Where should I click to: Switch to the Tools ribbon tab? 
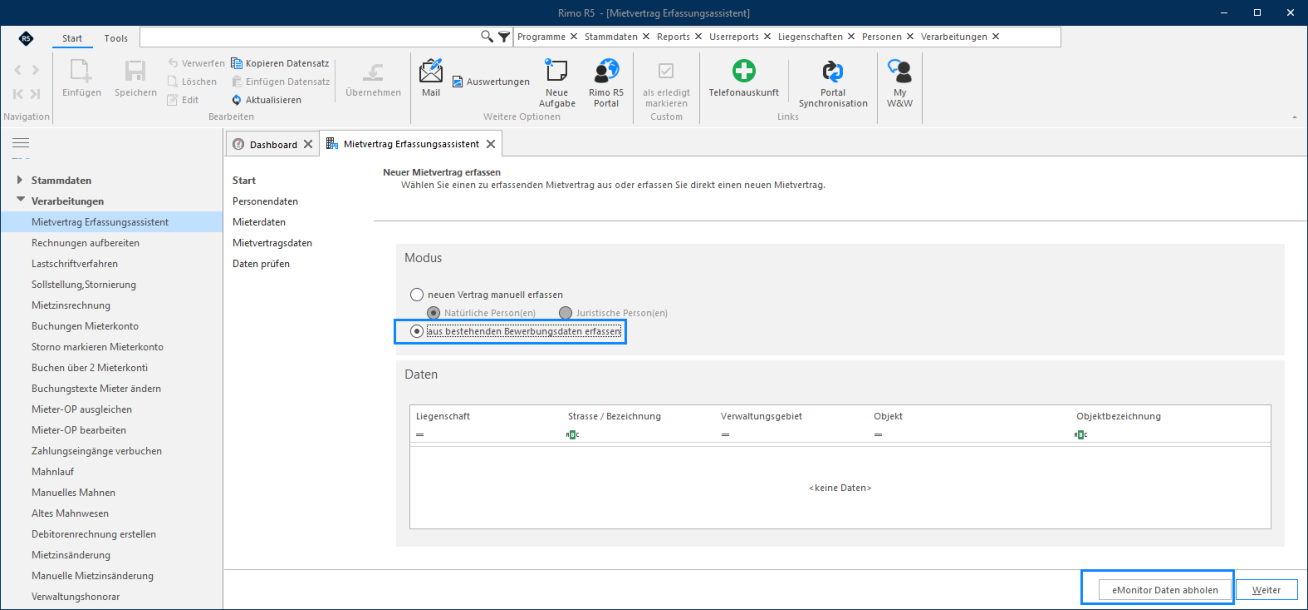(x=116, y=38)
